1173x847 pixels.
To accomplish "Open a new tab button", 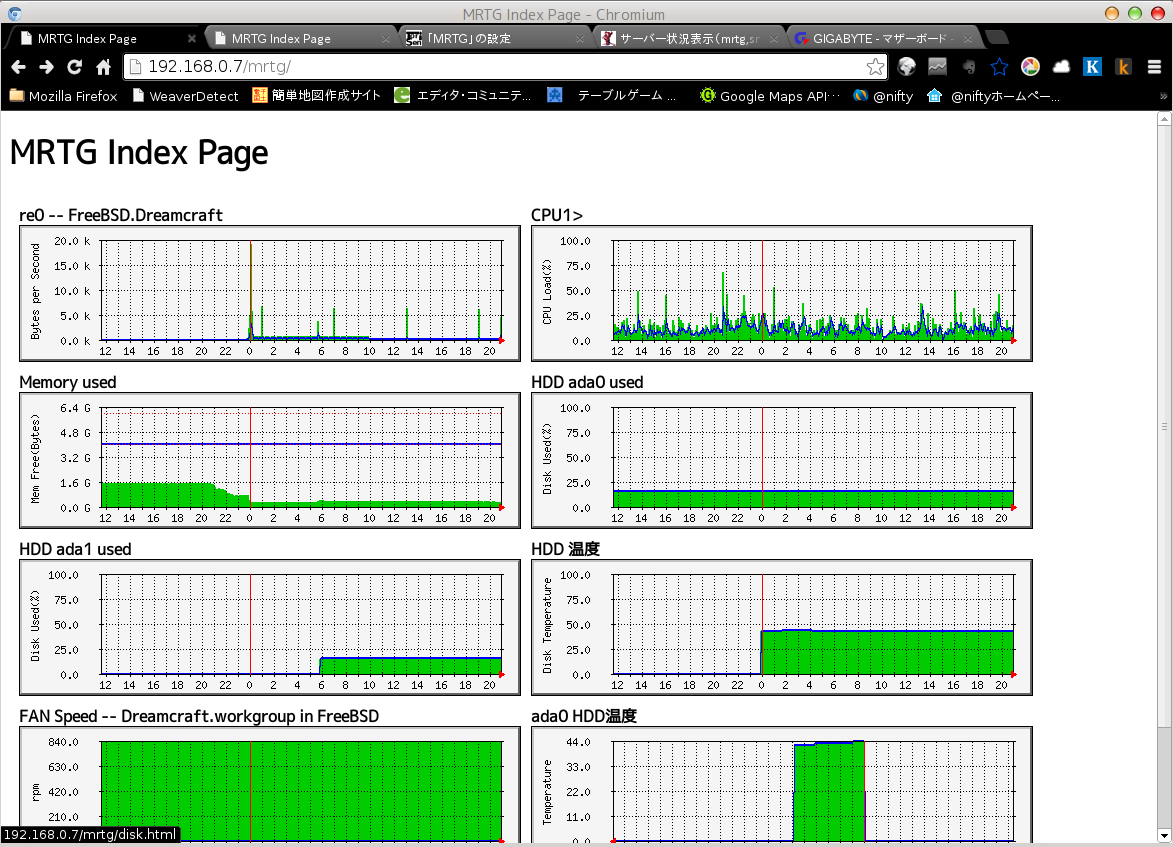I will tap(996, 37).
